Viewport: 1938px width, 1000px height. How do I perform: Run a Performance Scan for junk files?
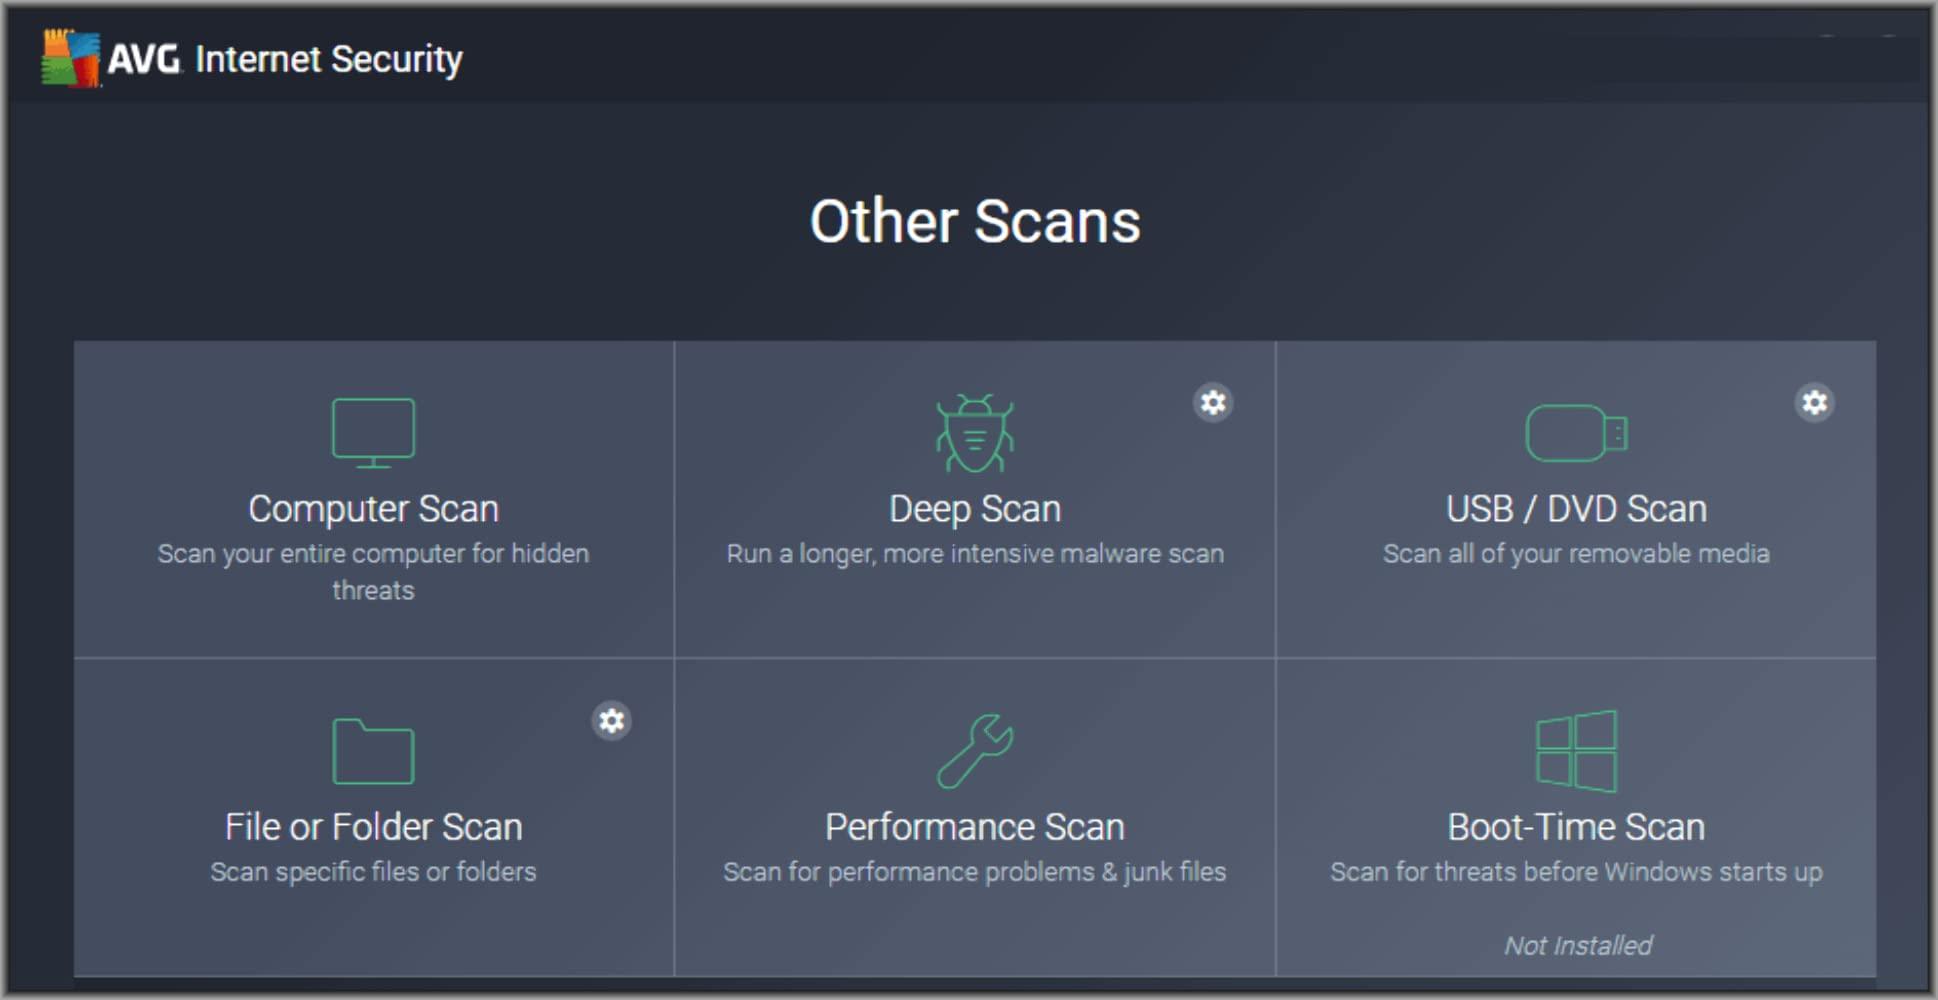tap(974, 826)
